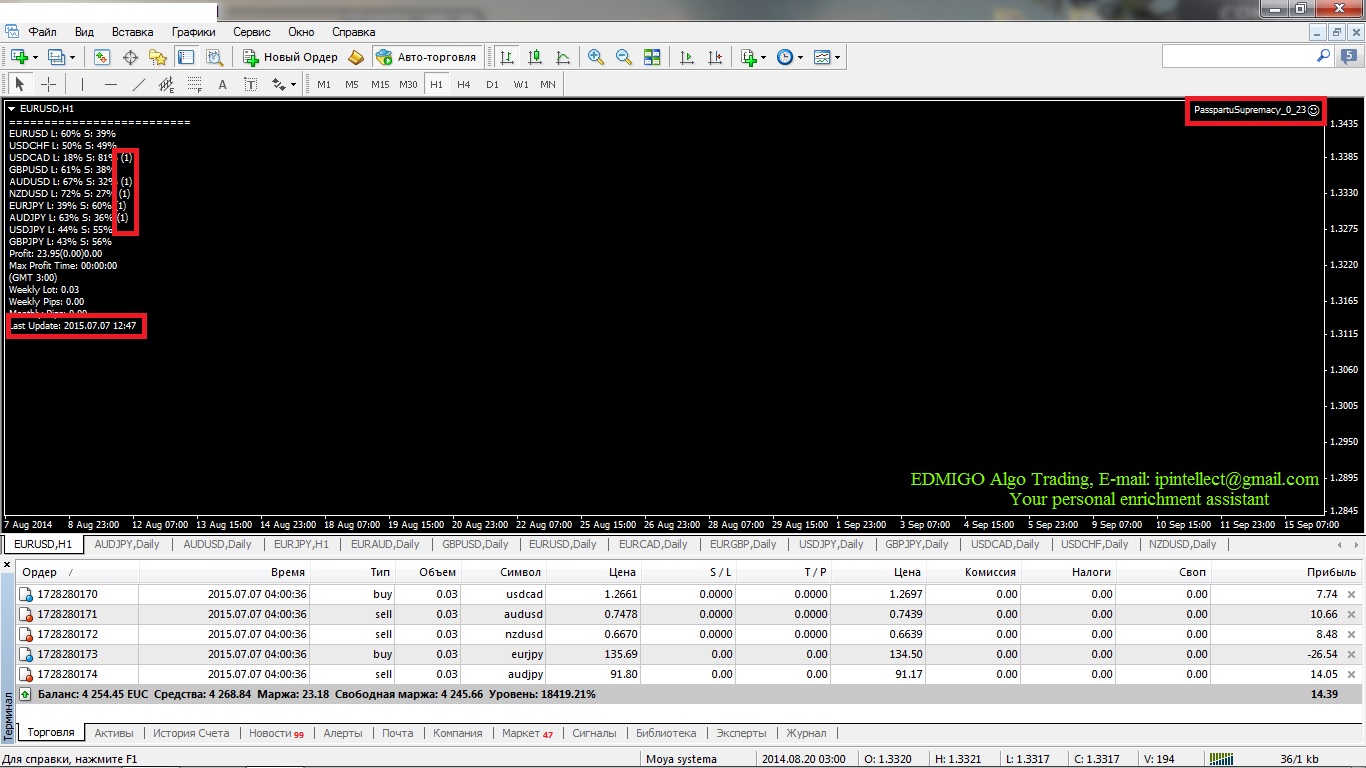Switch to GBPUSD,Daily chart tab

click(x=475, y=545)
